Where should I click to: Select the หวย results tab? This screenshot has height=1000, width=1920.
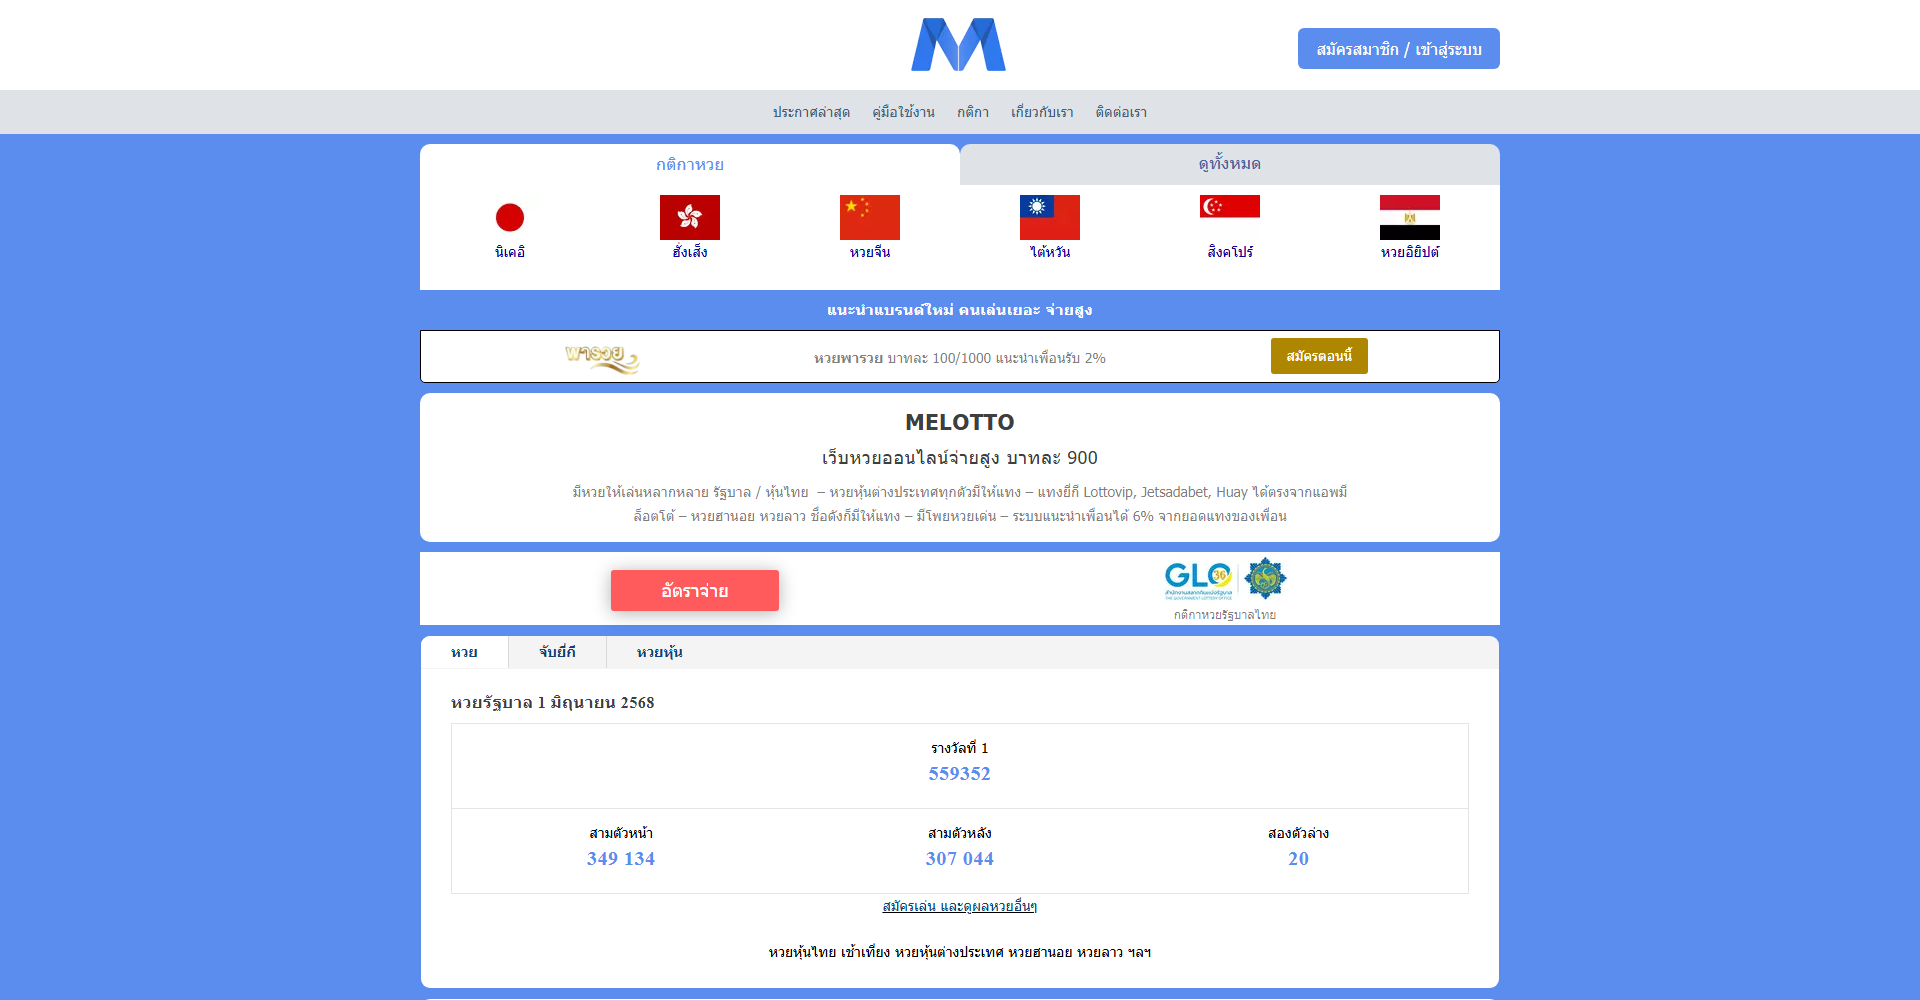464,652
